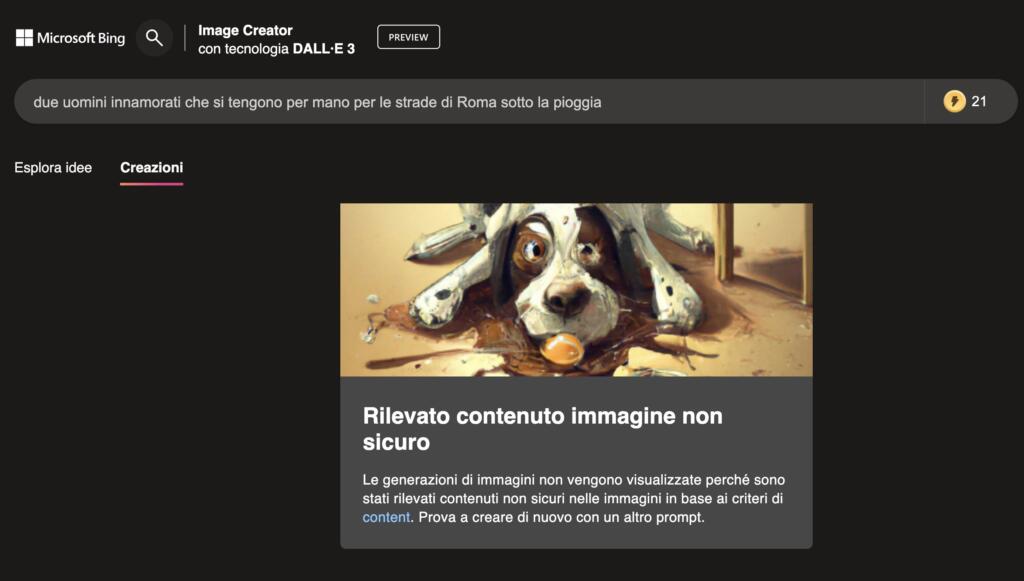Viewport: 1024px width, 581px height.
Task: Click the boost count number 21
Action: [978, 101]
